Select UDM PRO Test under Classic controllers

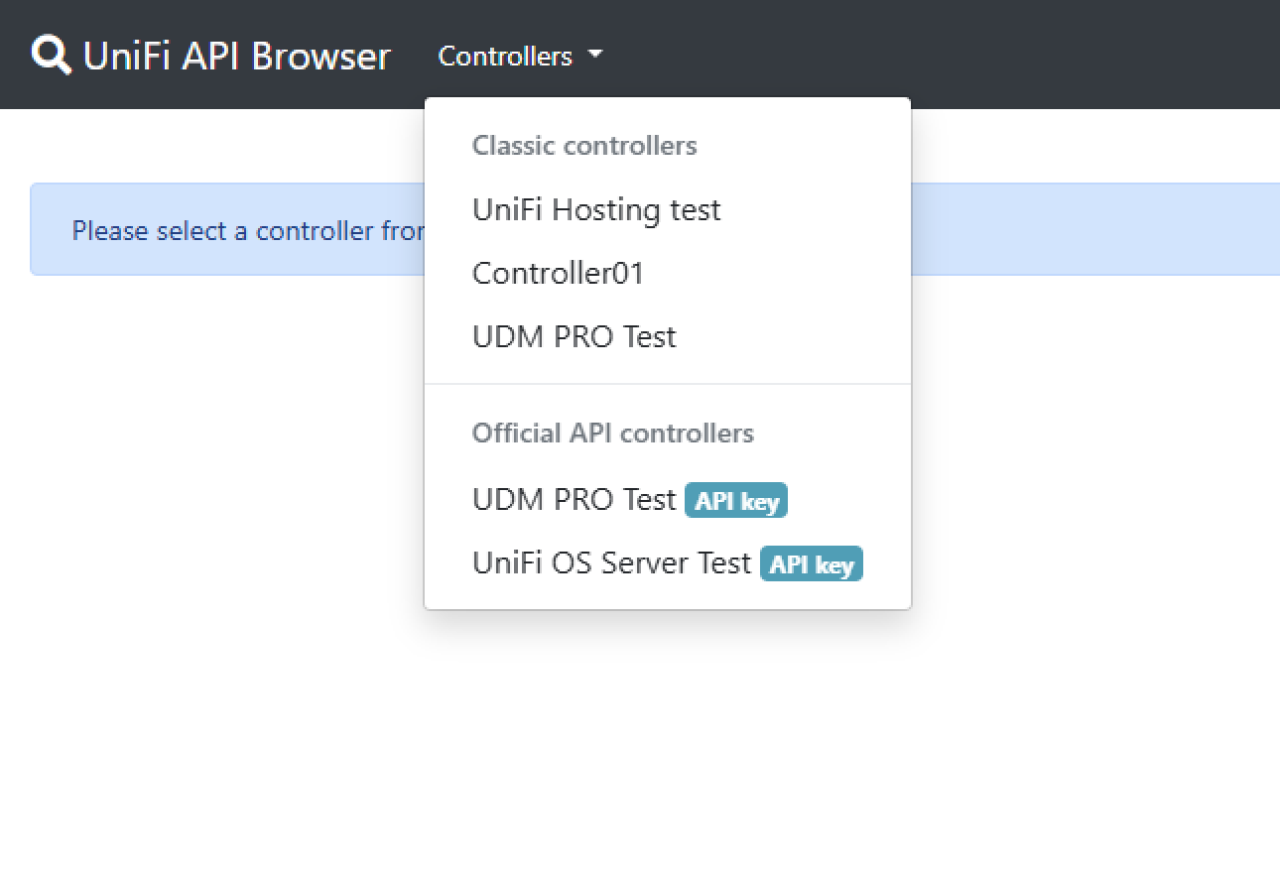574,337
